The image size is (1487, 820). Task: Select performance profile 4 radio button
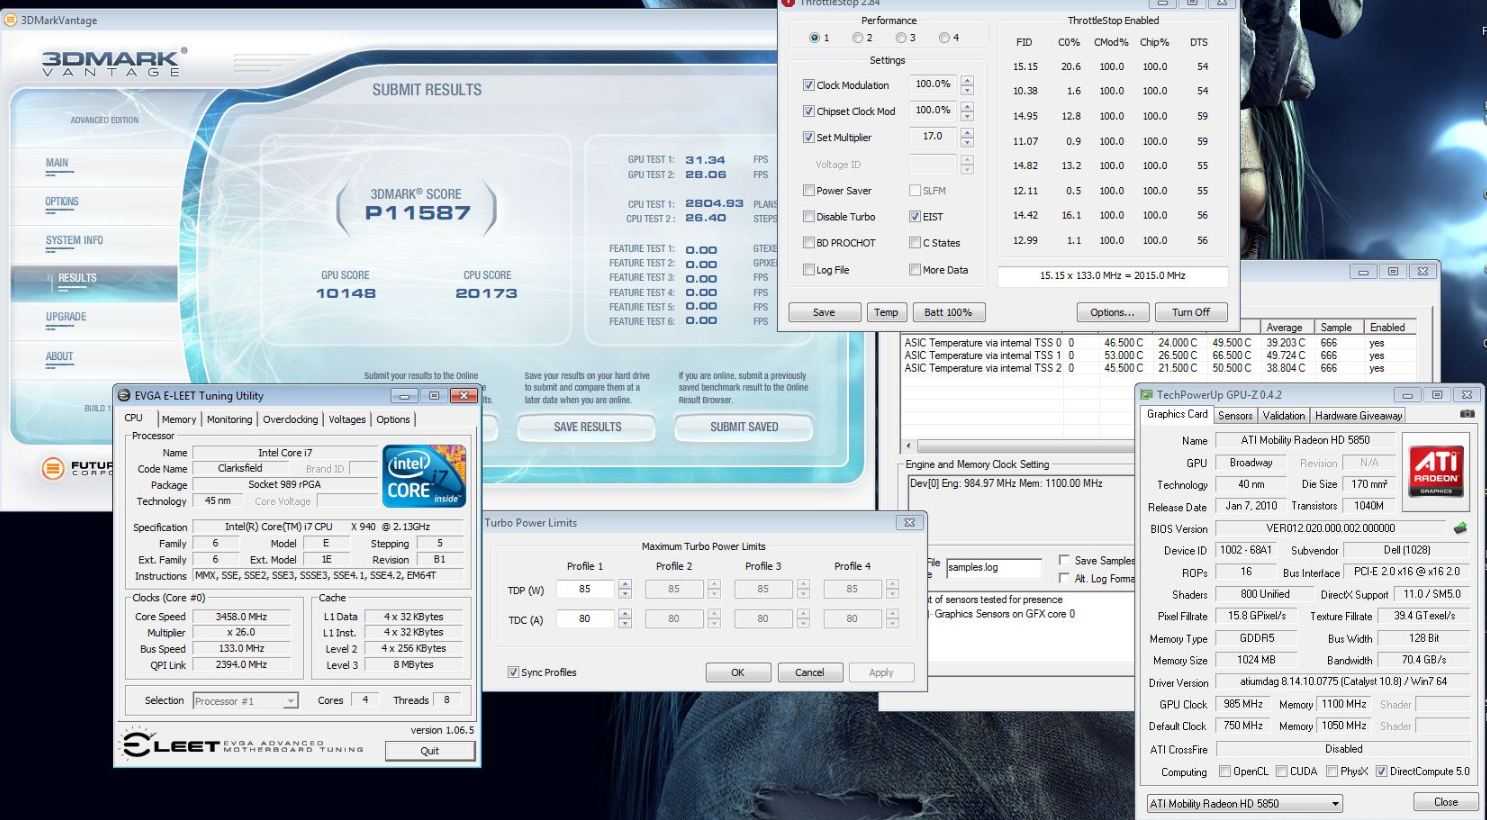click(944, 38)
